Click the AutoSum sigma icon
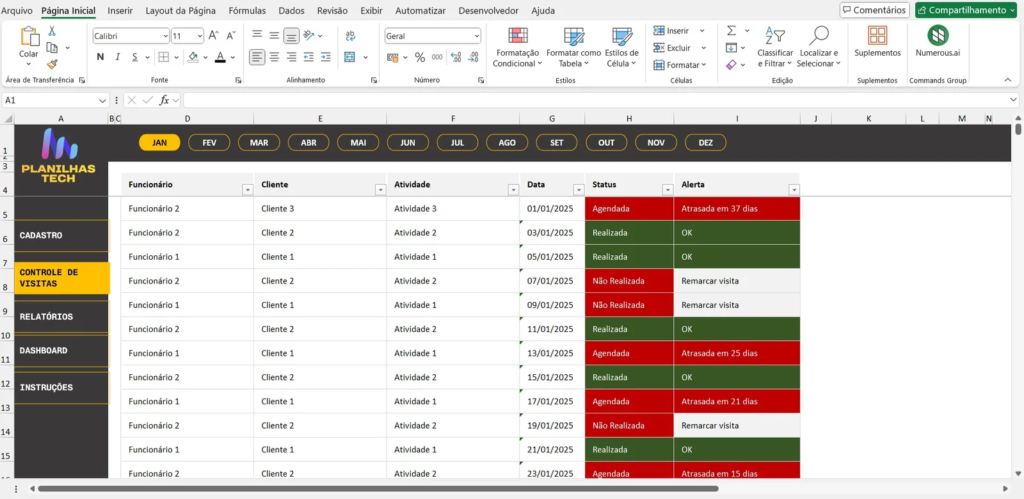The image size is (1024, 499). pyautogui.click(x=731, y=31)
